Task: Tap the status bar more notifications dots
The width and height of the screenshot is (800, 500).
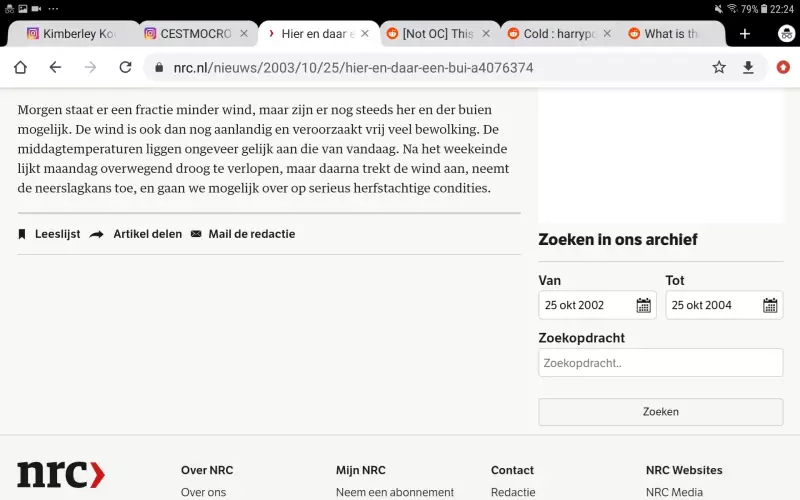Action: tap(53, 9)
